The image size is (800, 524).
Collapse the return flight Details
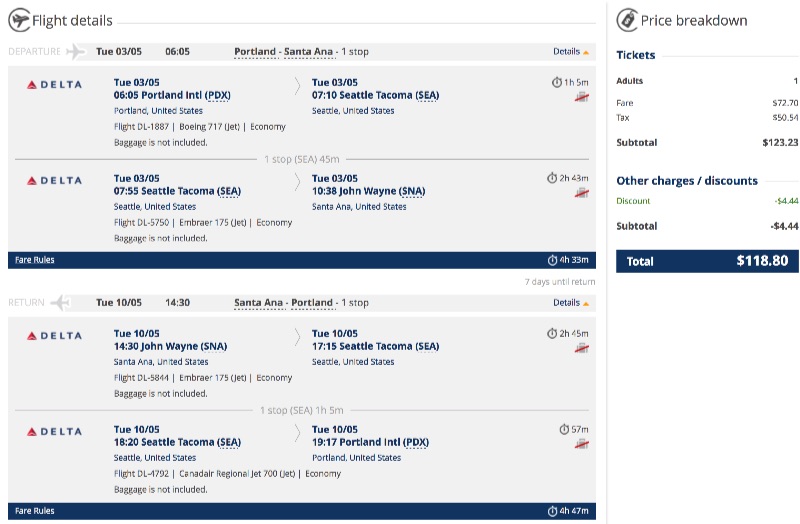tap(571, 303)
